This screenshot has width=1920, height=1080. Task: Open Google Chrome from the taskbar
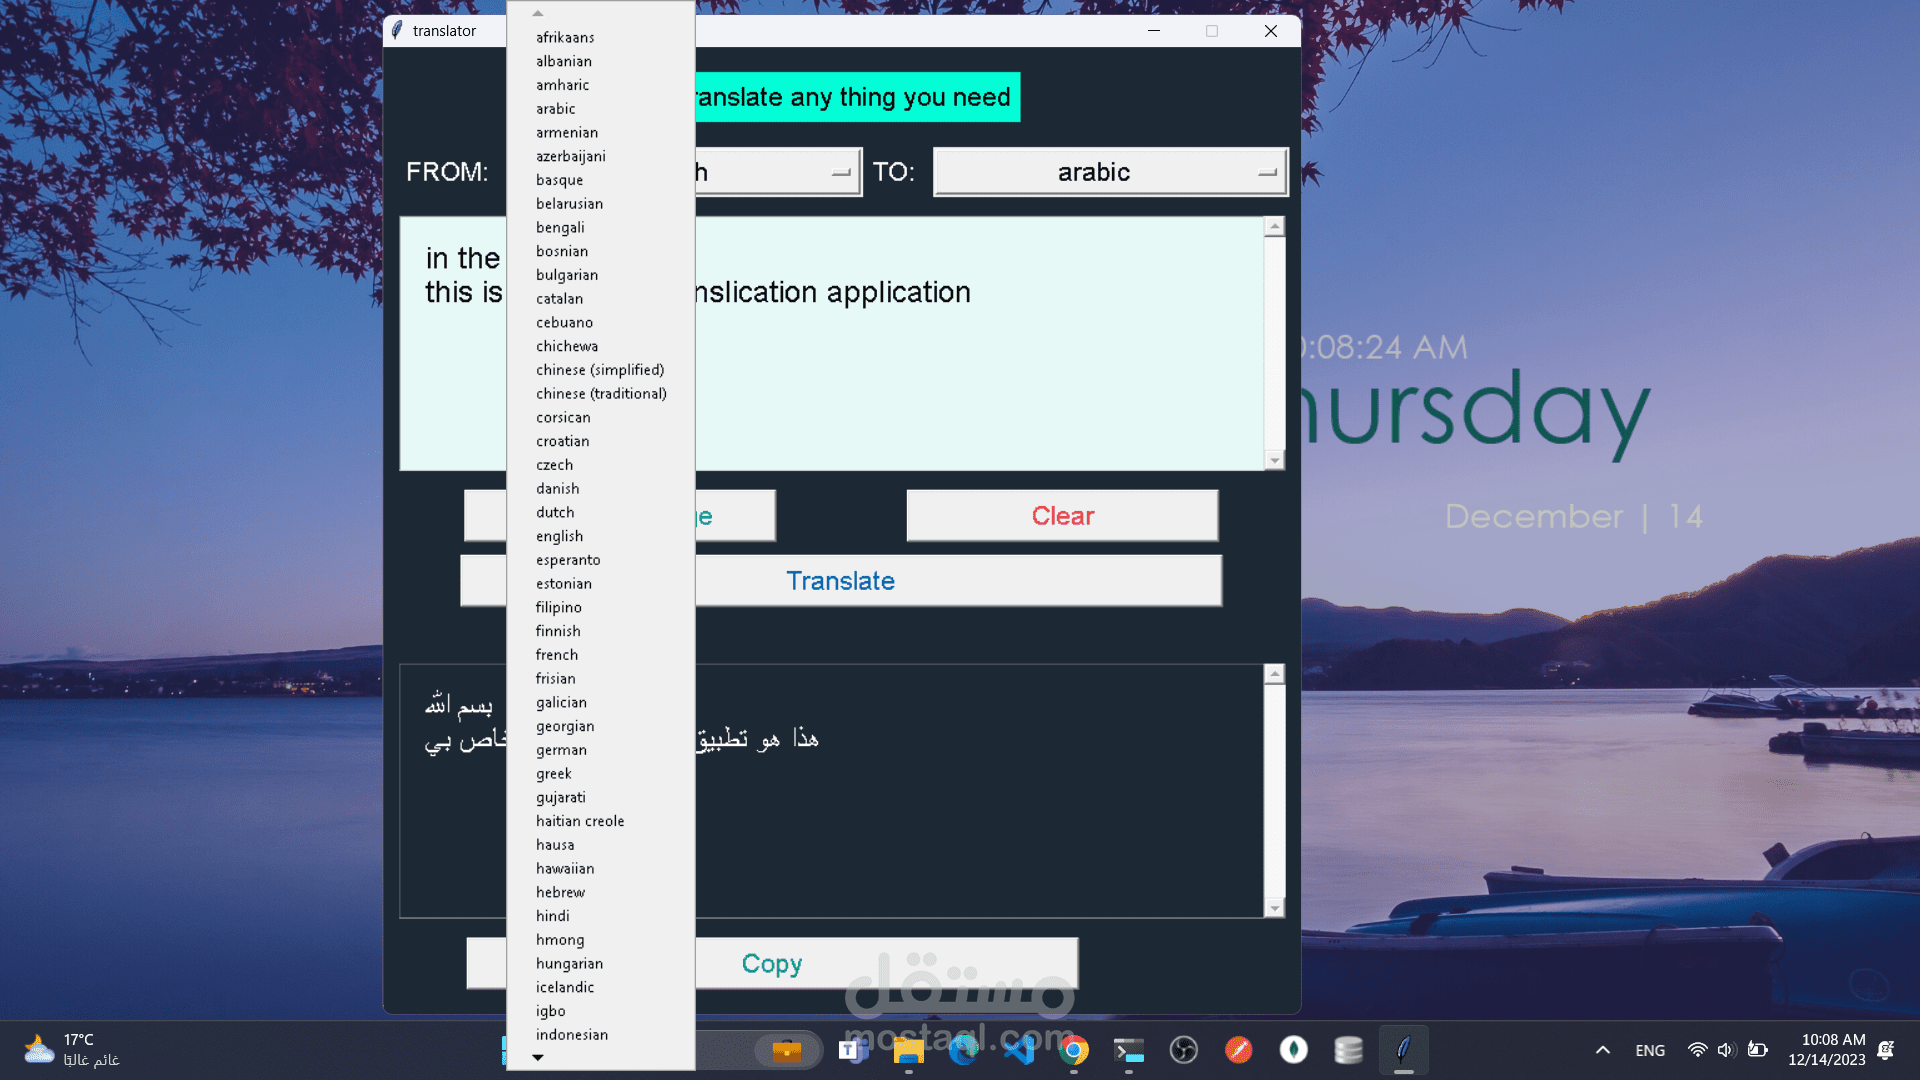click(x=1074, y=1050)
